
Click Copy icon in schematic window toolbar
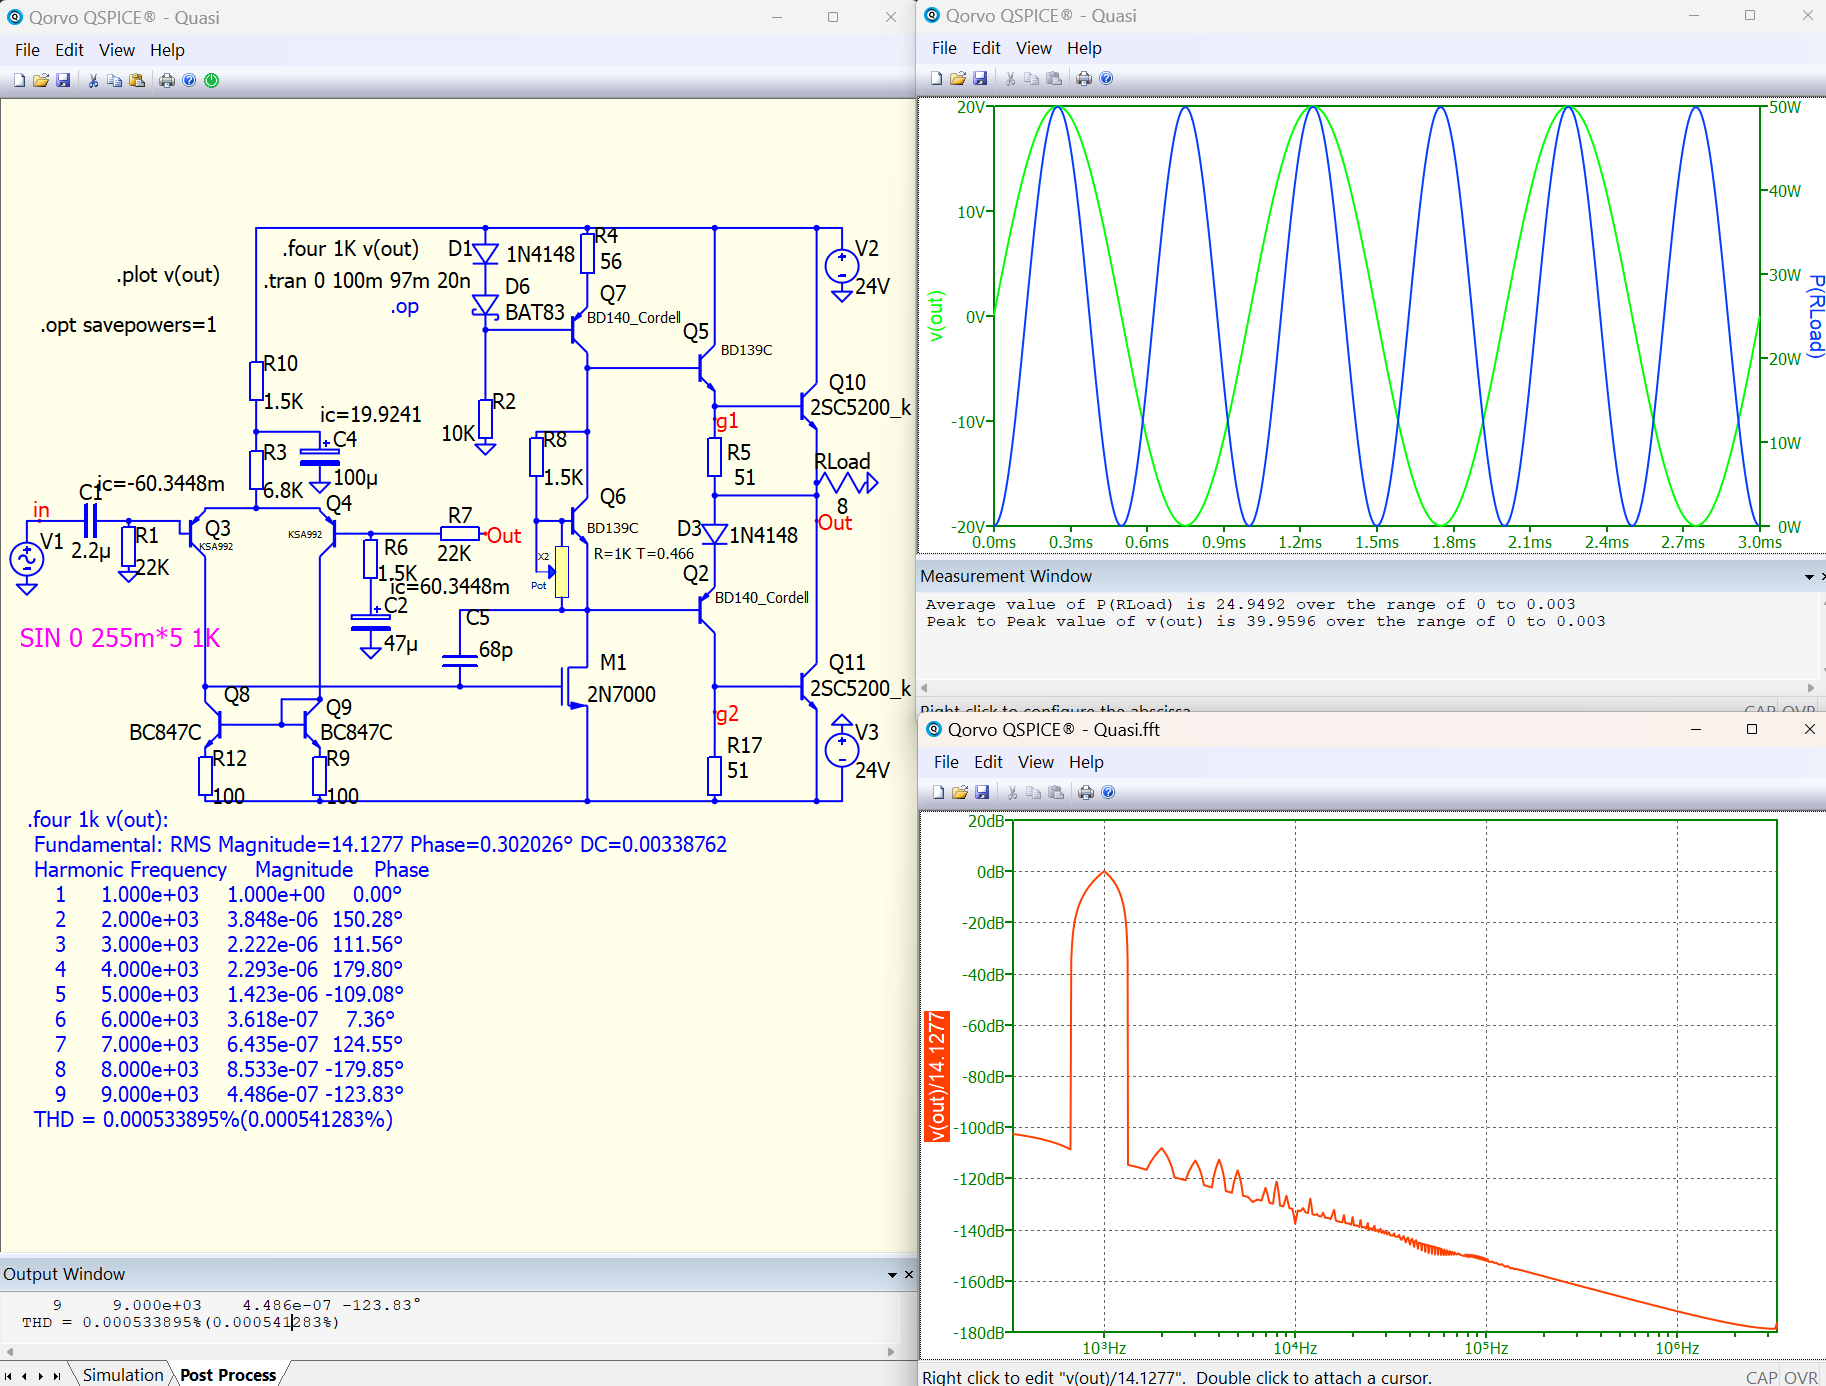tap(114, 80)
